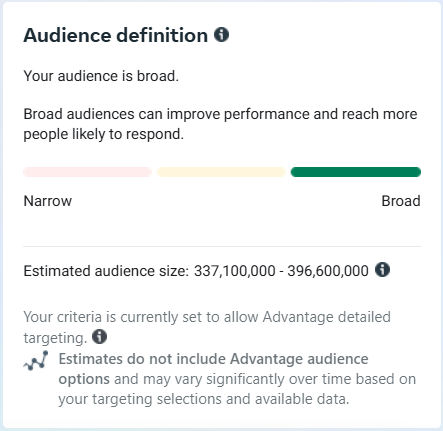
Task: Click 'Your audience is broad.' text
Action: tap(101, 76)
